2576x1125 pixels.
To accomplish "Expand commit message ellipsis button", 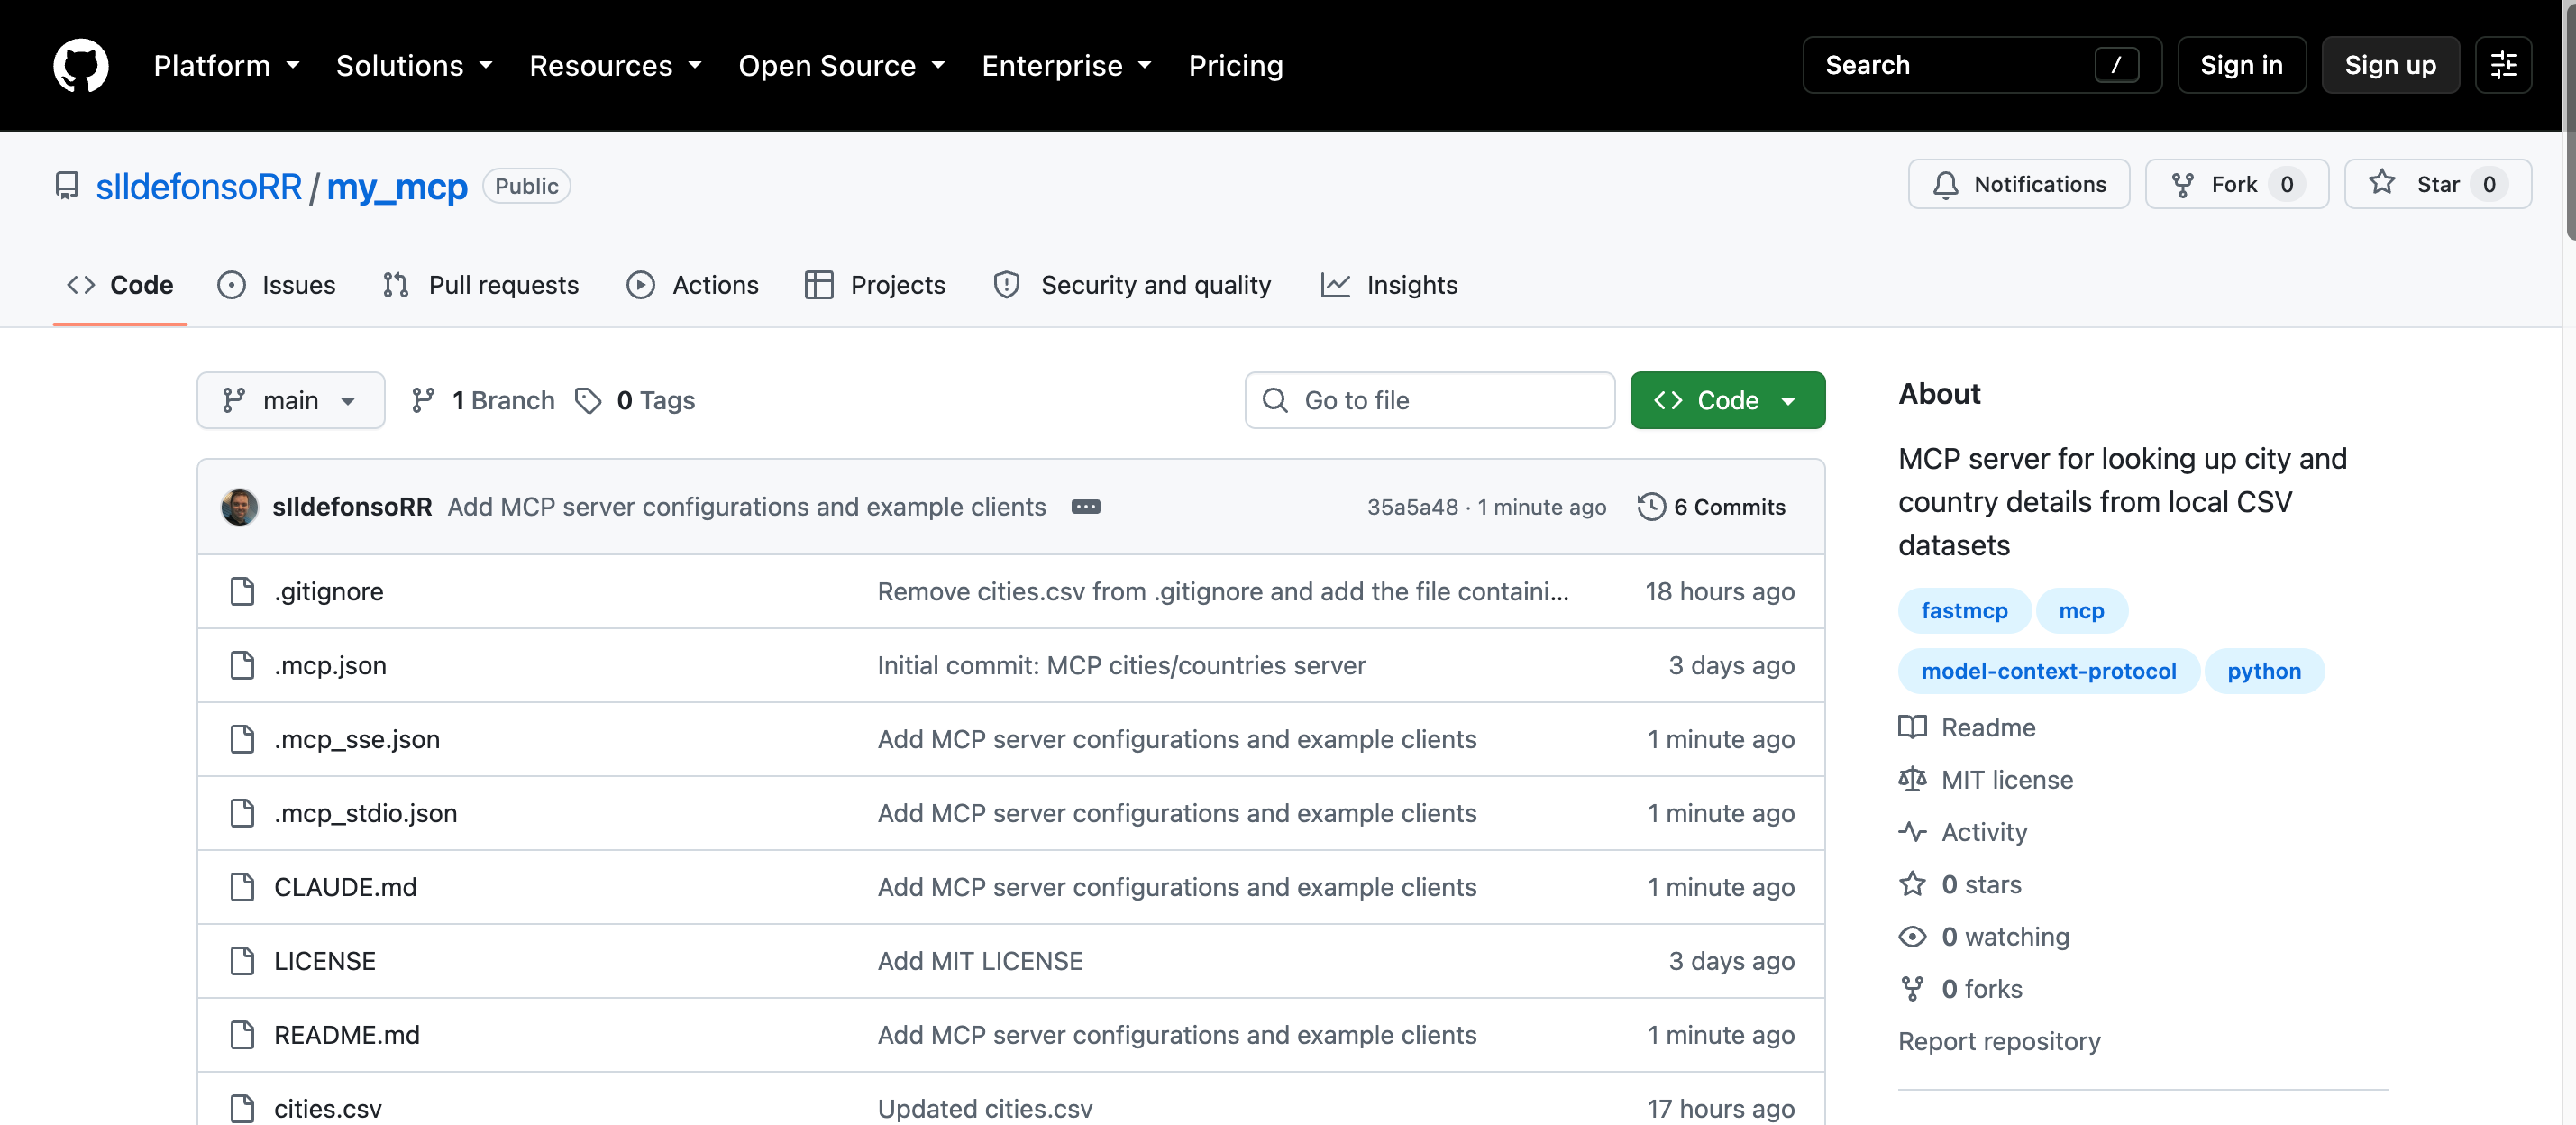I will tap(1085, 507).
